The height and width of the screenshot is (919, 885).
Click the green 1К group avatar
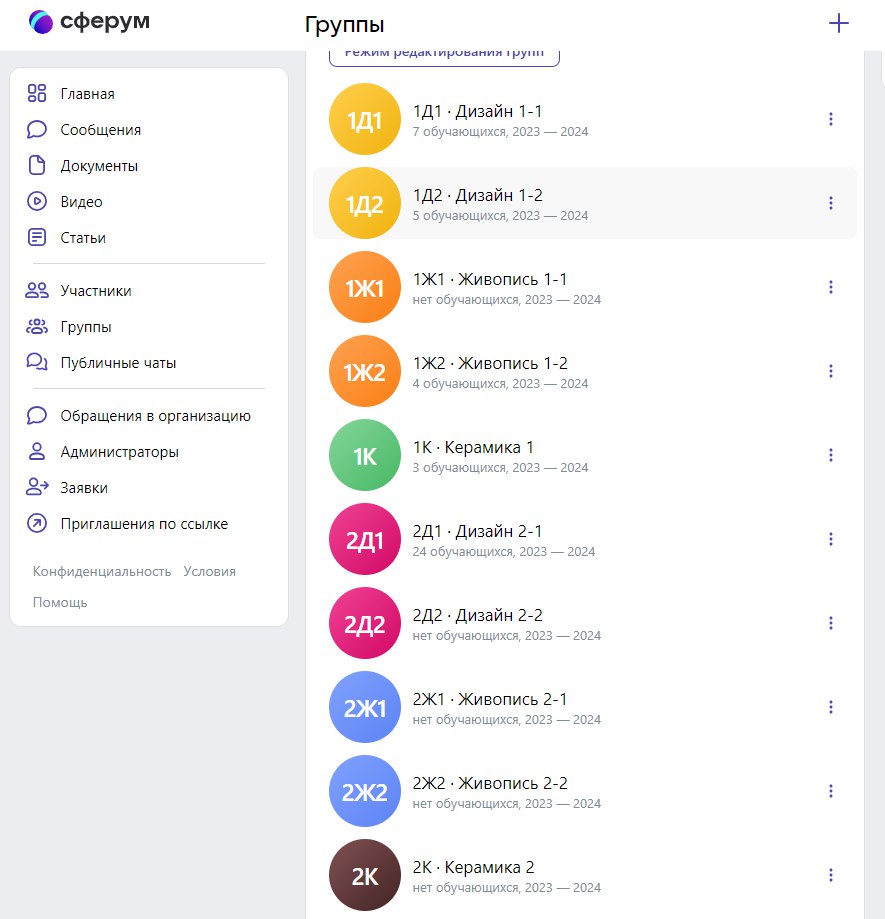[x=365, y=455]
